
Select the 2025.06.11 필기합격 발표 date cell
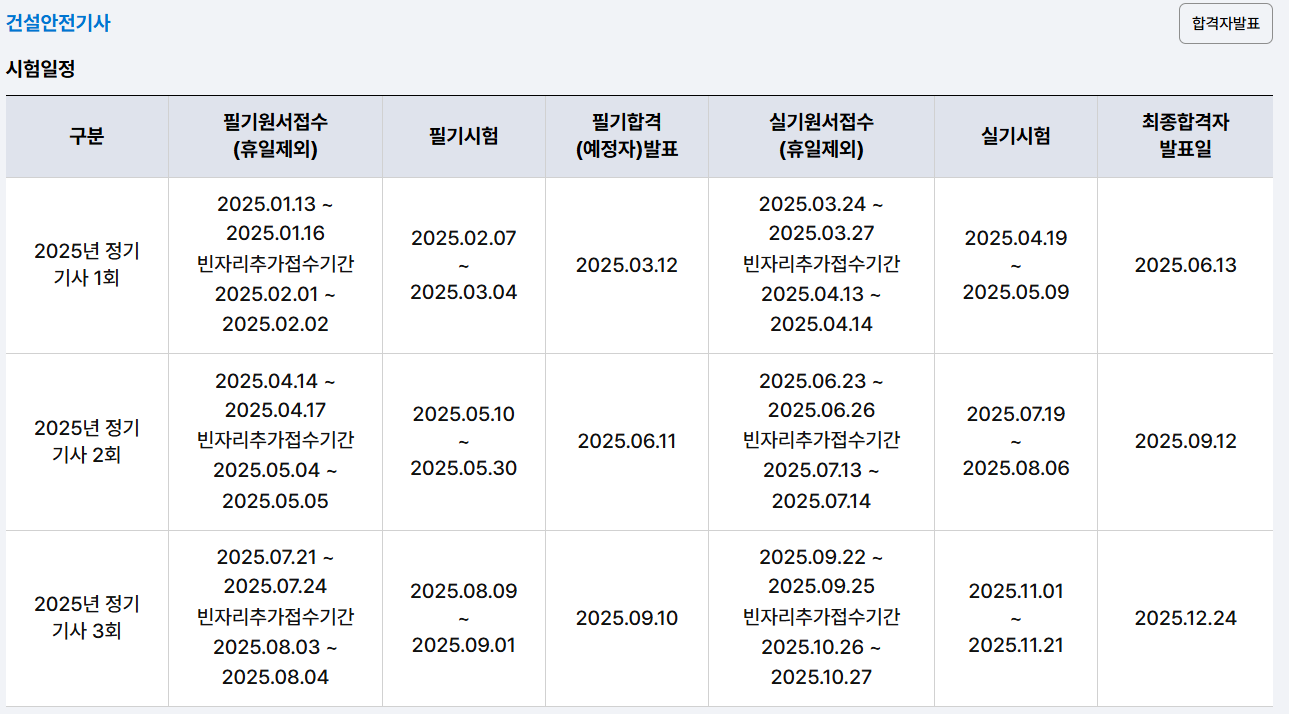(627, 440)
